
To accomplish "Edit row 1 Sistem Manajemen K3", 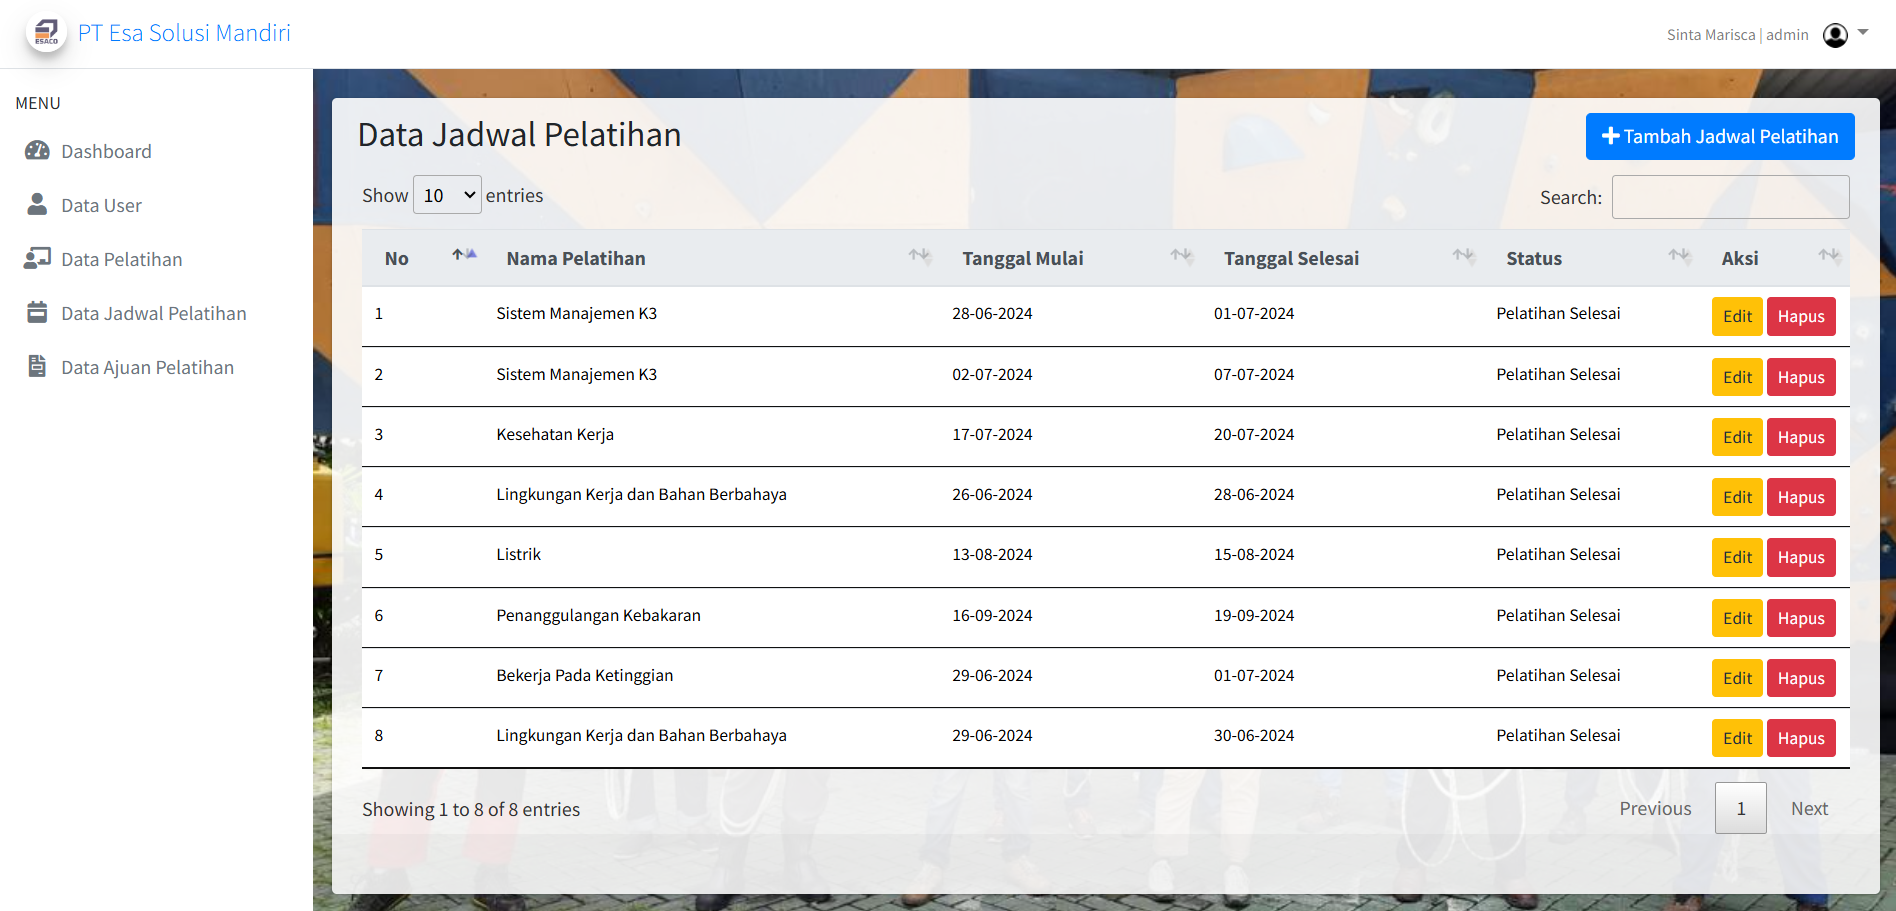I will coord(1737,317).
